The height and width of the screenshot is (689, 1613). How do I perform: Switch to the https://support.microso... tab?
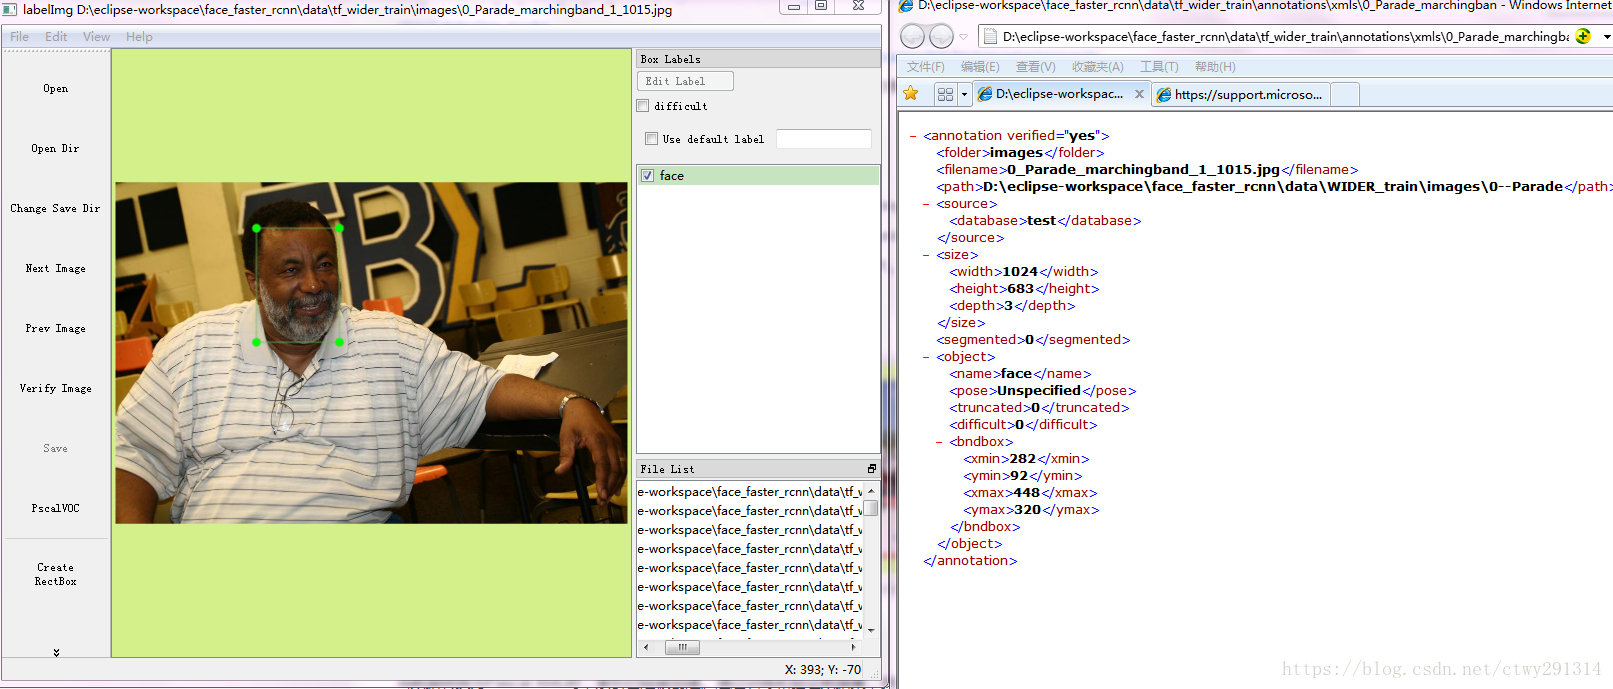click(x=1241, y=94)
